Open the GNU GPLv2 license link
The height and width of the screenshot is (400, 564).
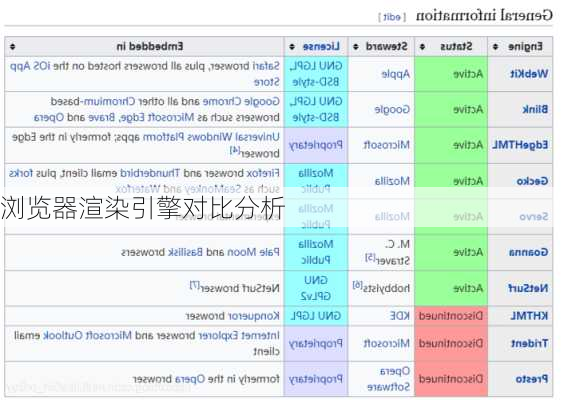316,288
